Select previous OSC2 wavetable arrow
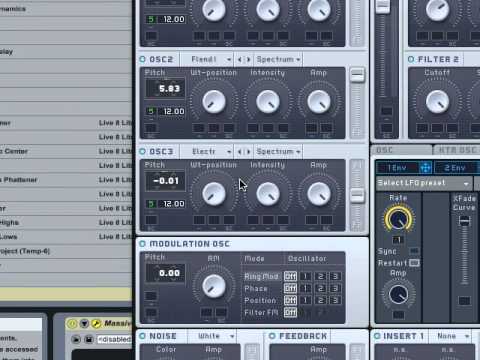480x360 pixels. point(240,59)
